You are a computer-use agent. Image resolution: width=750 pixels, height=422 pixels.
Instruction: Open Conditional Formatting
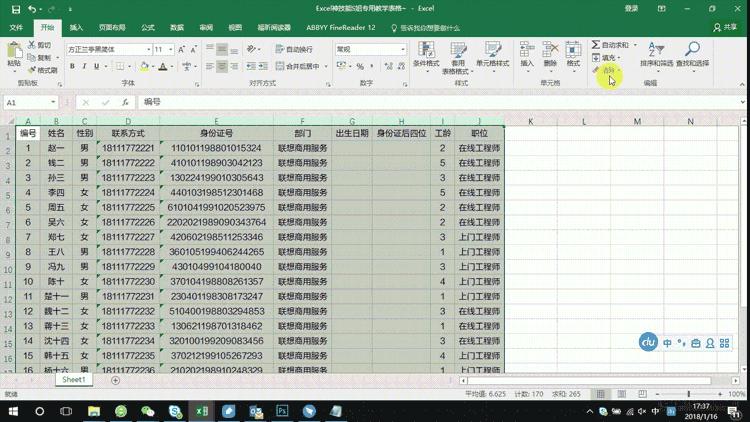pos(426,56)
